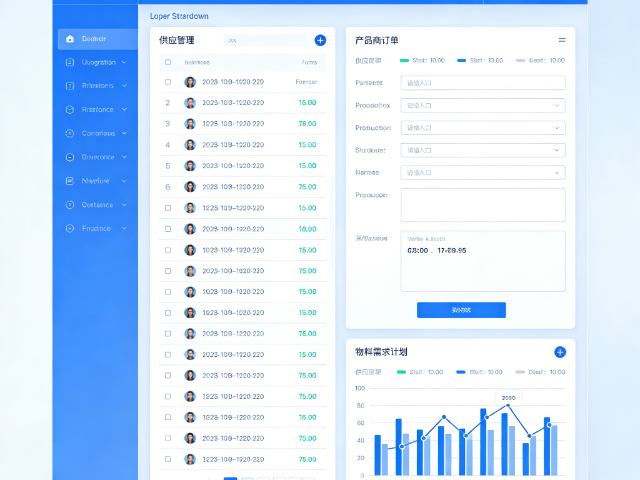The height and width of the screenshot is (480, 640).
Task: Click avatar in row number 5
Action: click(190, 166)
